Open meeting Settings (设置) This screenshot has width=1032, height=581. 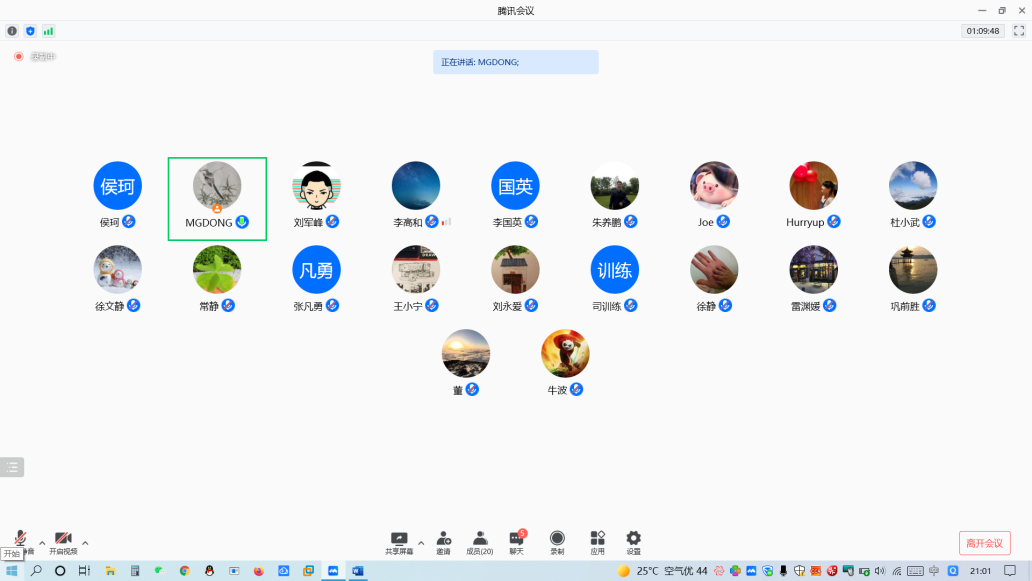point(633,542)
